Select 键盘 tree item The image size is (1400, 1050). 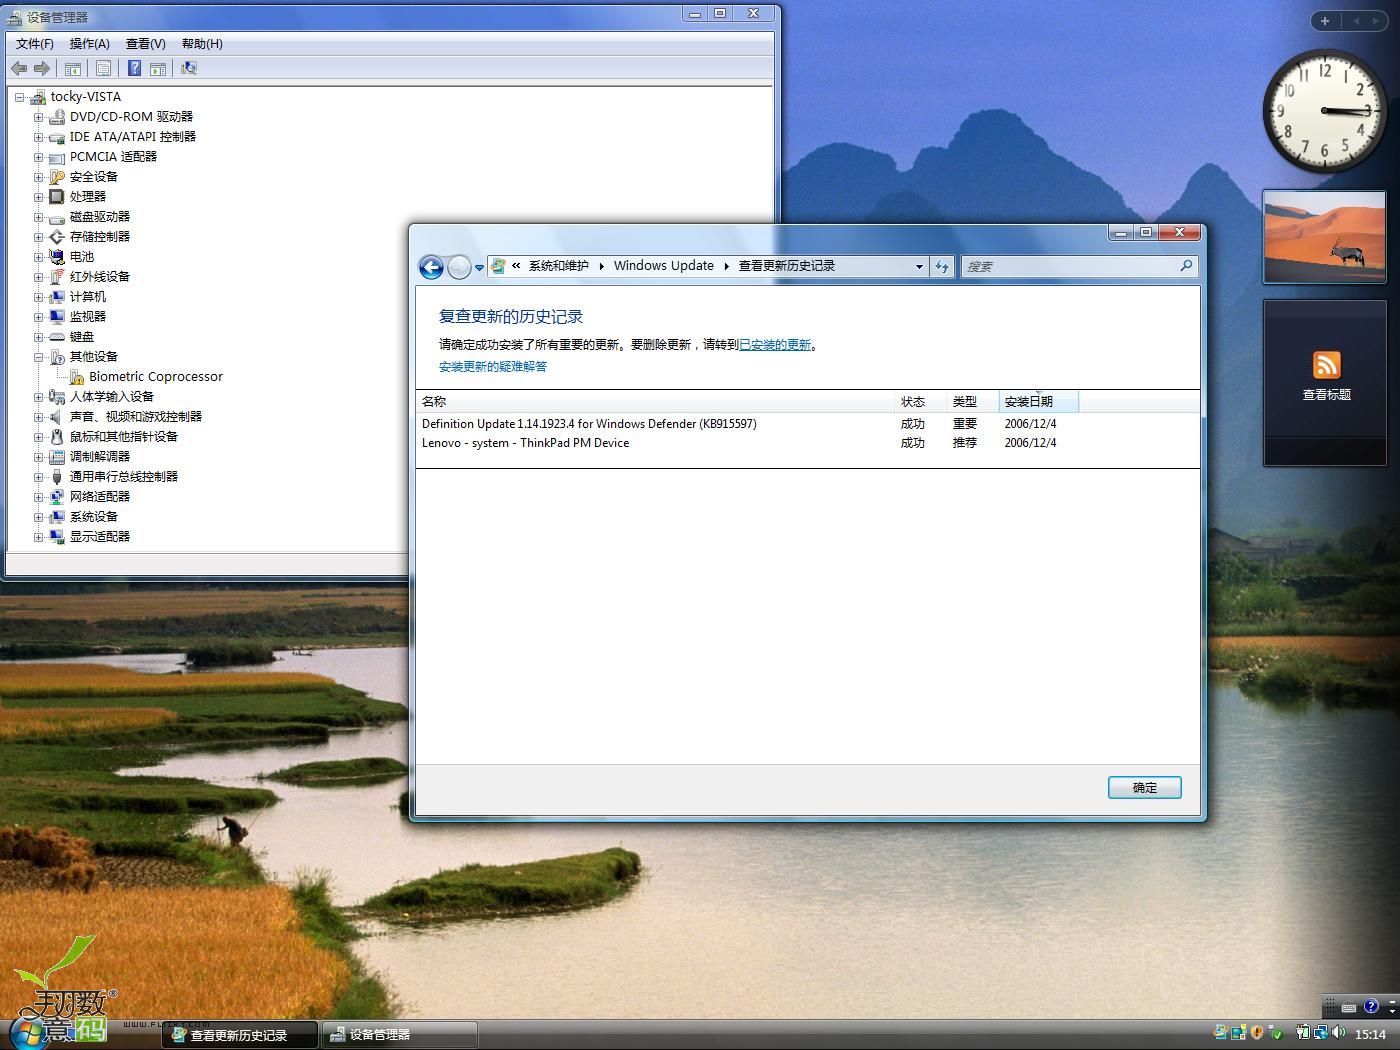82,337
